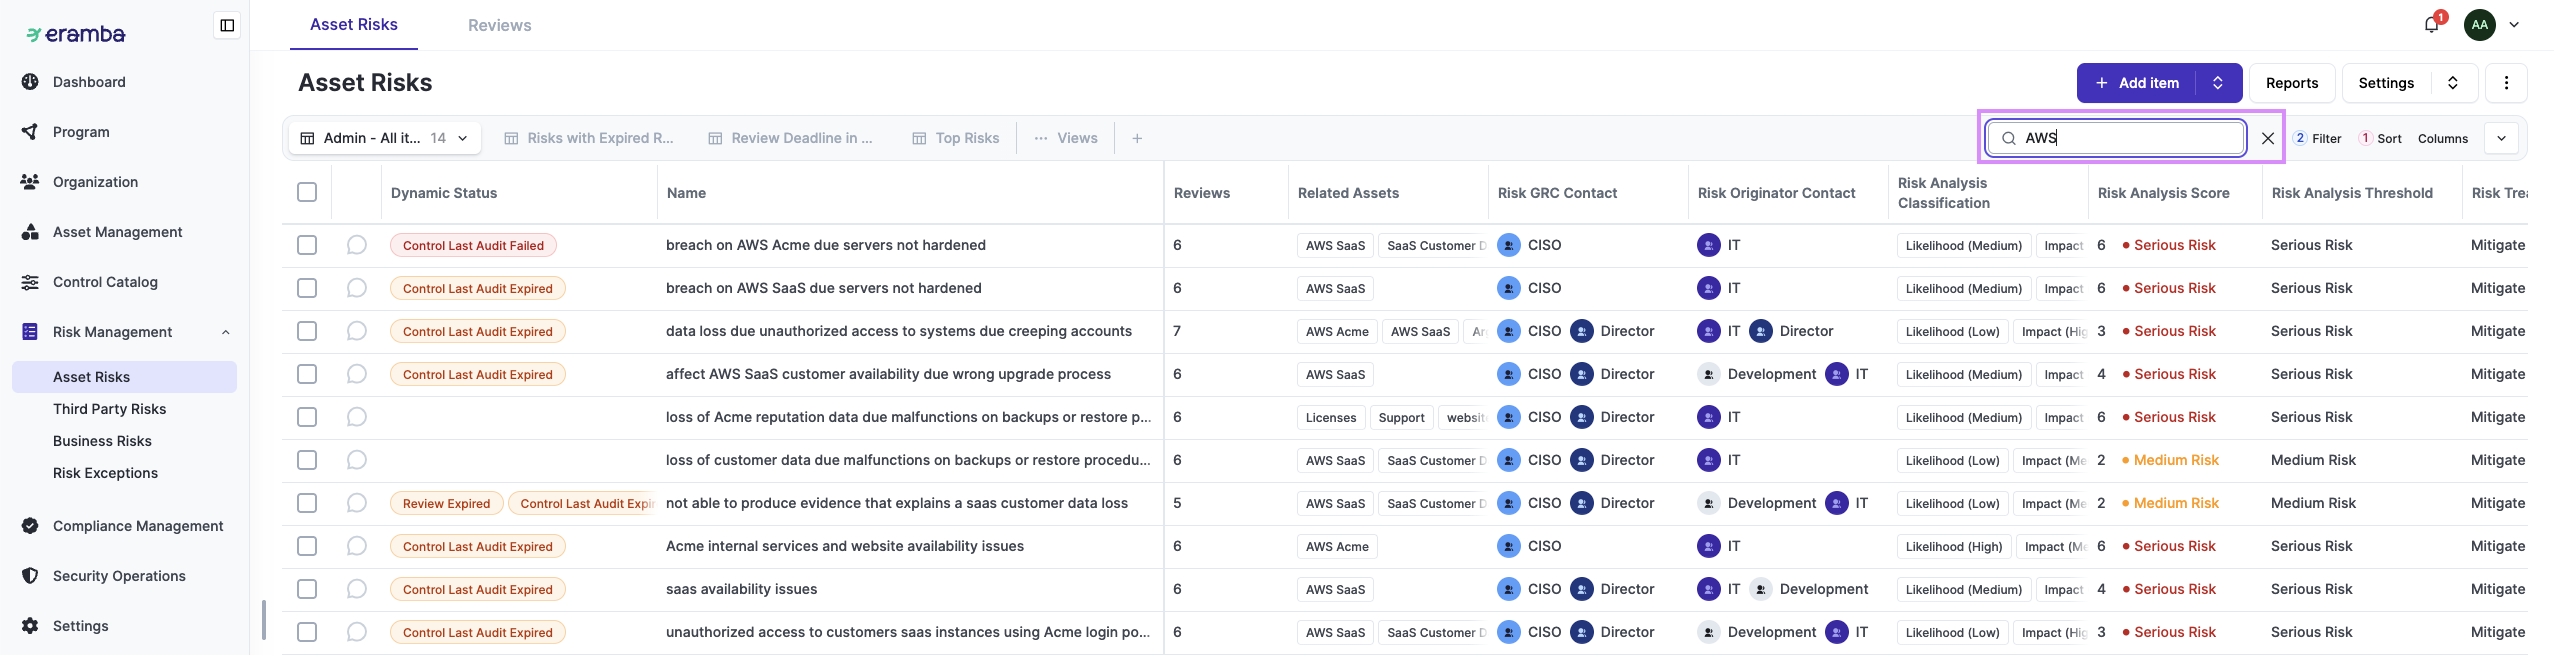The image size is (2554, 655).
Task: Open the Top Risks view tab
Action: pos(956,139)
